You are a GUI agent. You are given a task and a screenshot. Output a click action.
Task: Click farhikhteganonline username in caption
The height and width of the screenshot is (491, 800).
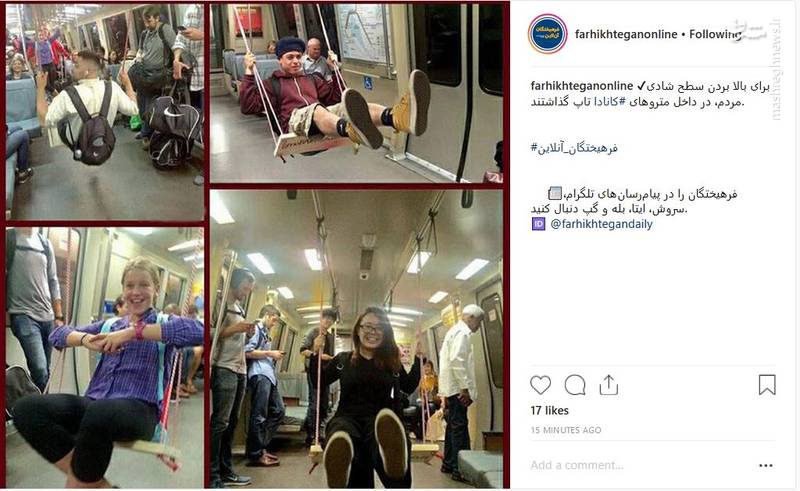[582, 86]
